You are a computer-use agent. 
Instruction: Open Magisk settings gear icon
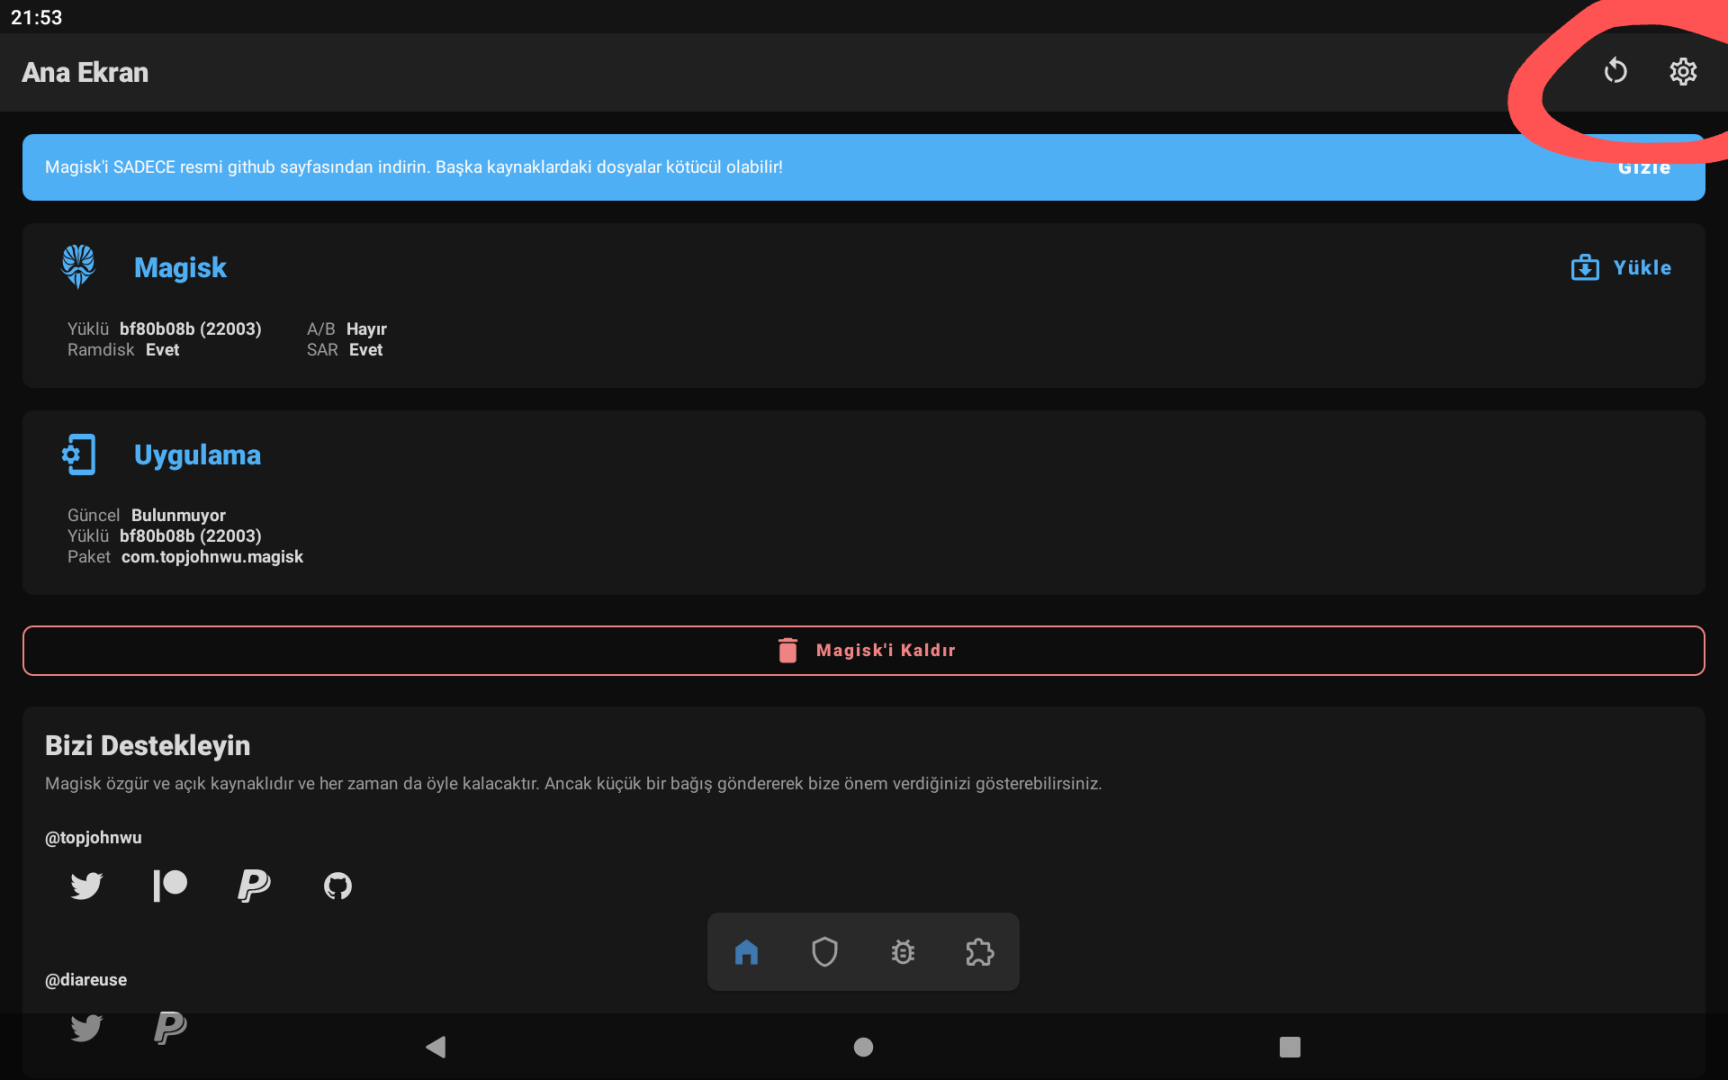point(1683,71)
